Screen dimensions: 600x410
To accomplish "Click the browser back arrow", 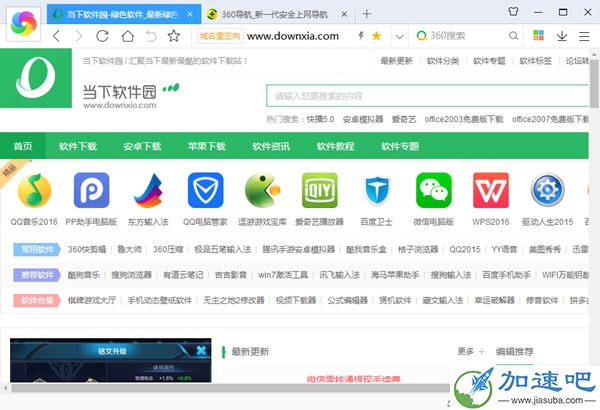I will 55,35.
